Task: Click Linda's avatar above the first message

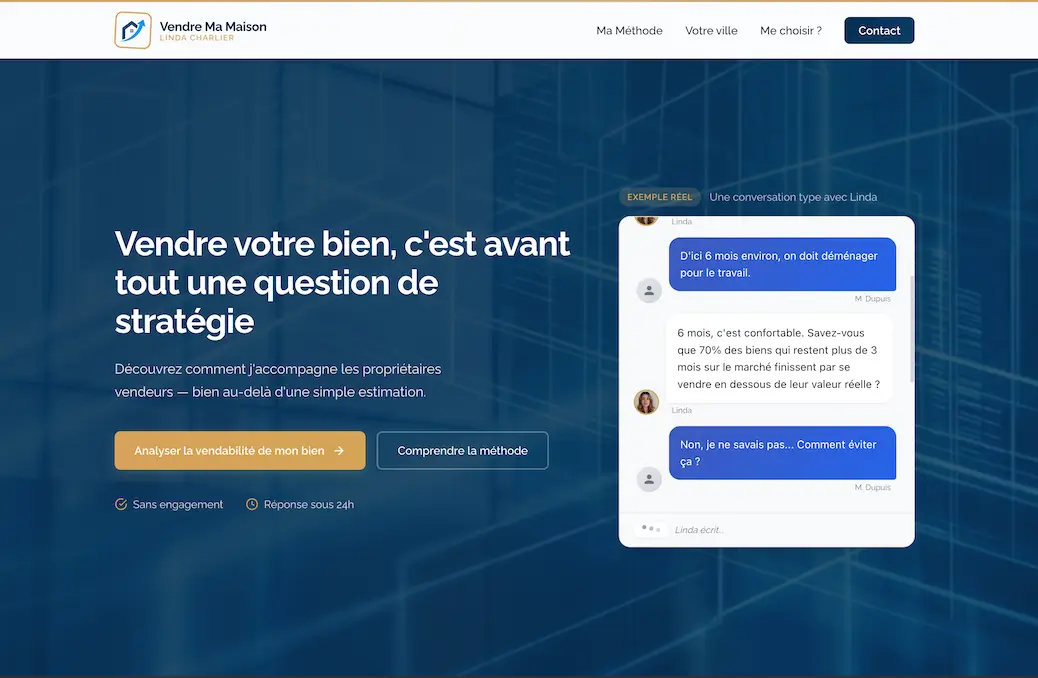Action: point(646,220)
